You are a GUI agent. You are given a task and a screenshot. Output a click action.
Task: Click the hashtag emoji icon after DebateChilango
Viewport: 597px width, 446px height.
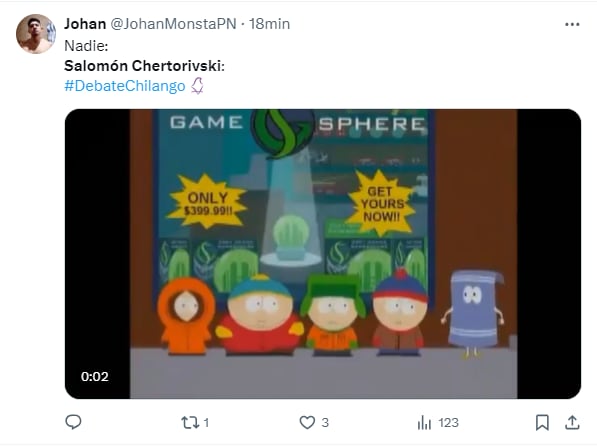pyautogui.click(x=197, y=86)
